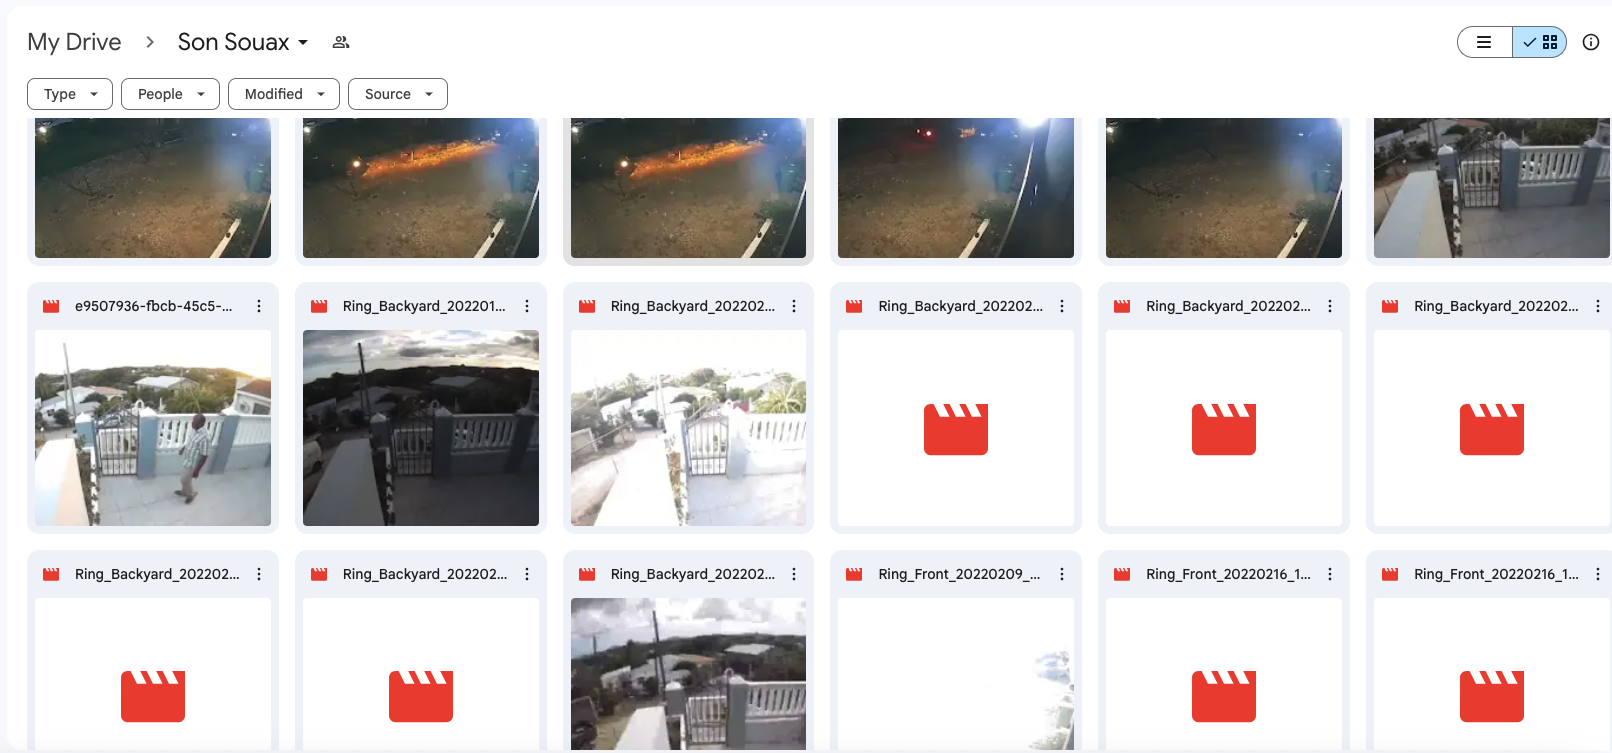The height and width of the screenshot is (753, 1612).
Task: Open thumbnail of man walking by gate
Action: [x=153, y=428]
